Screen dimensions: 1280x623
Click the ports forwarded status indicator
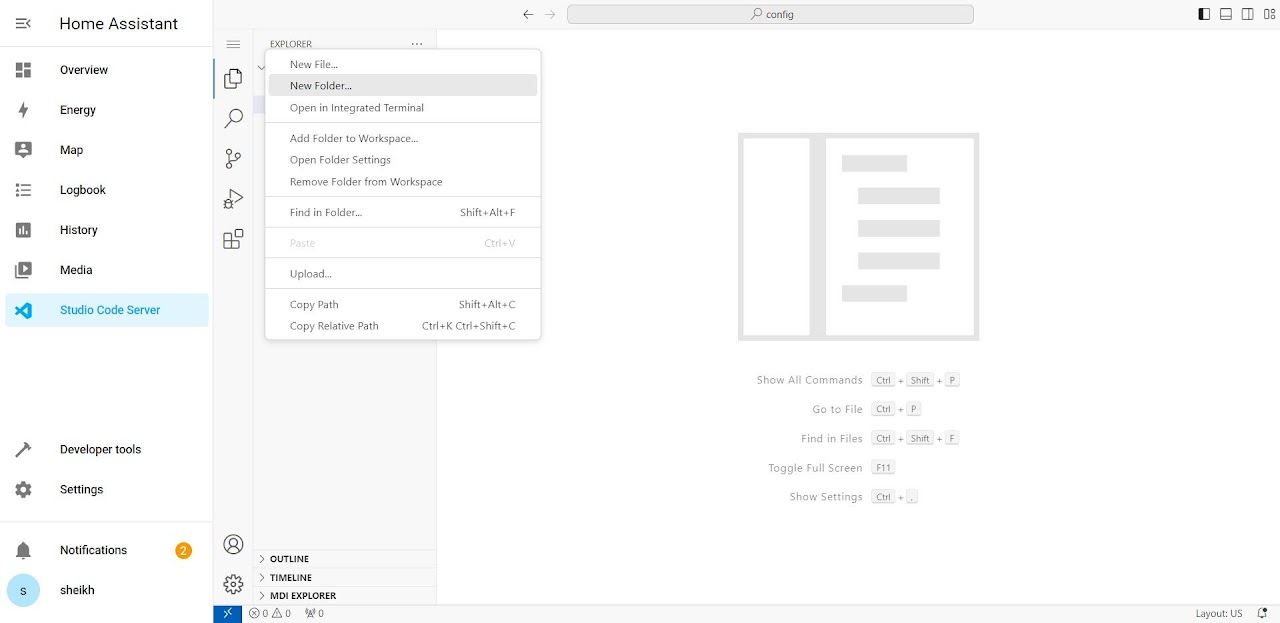pyautogui.click(x=314, y=613)
